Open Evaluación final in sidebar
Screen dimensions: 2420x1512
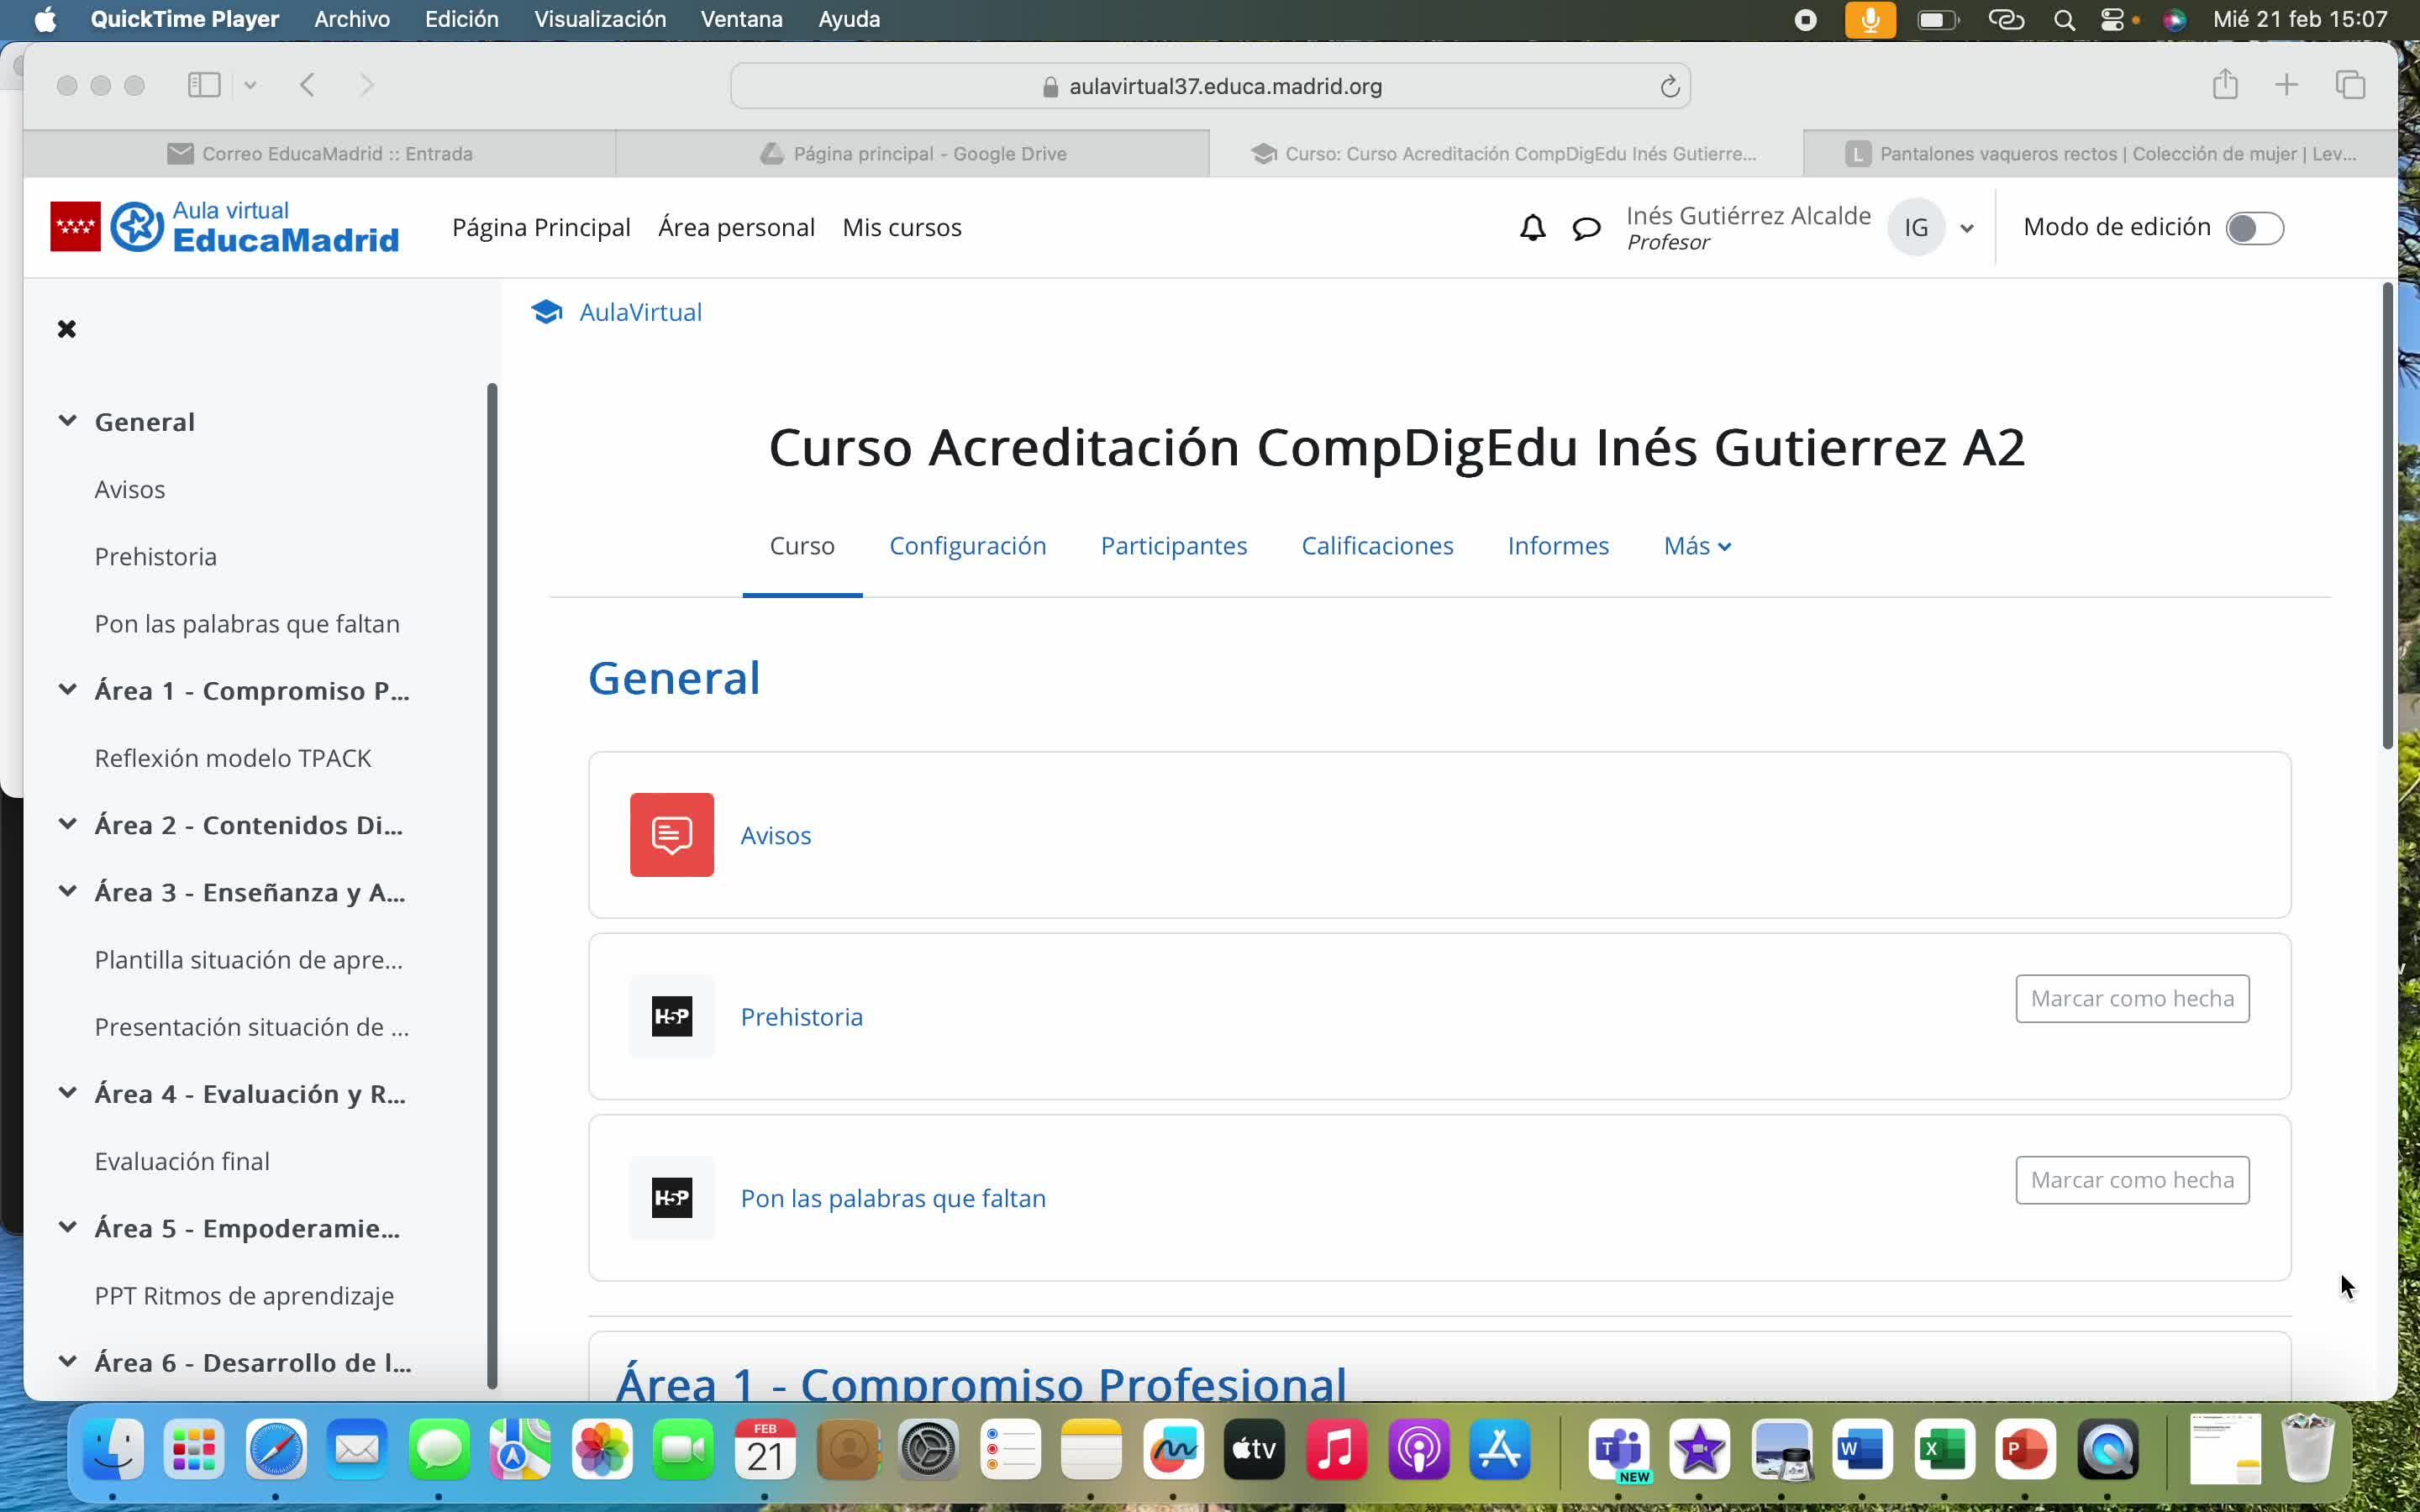pyautogui.click(x=182, y=1161)
